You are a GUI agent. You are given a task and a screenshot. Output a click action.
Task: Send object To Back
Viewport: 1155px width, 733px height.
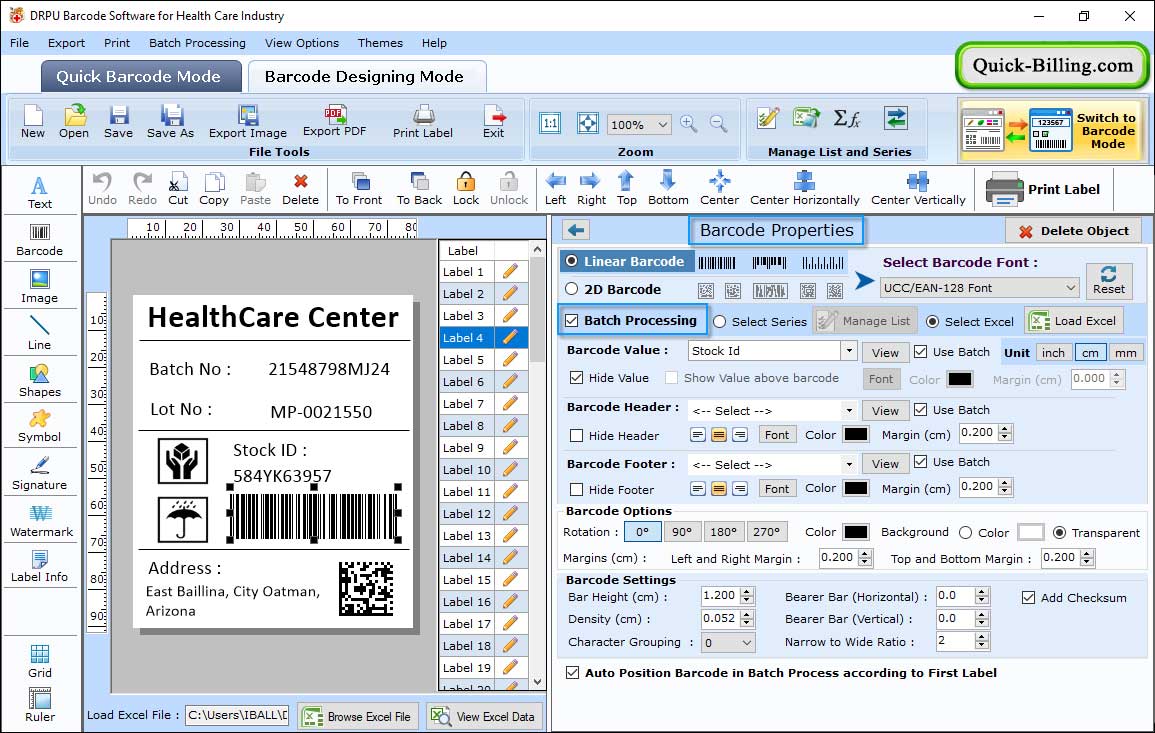(419, 189)
